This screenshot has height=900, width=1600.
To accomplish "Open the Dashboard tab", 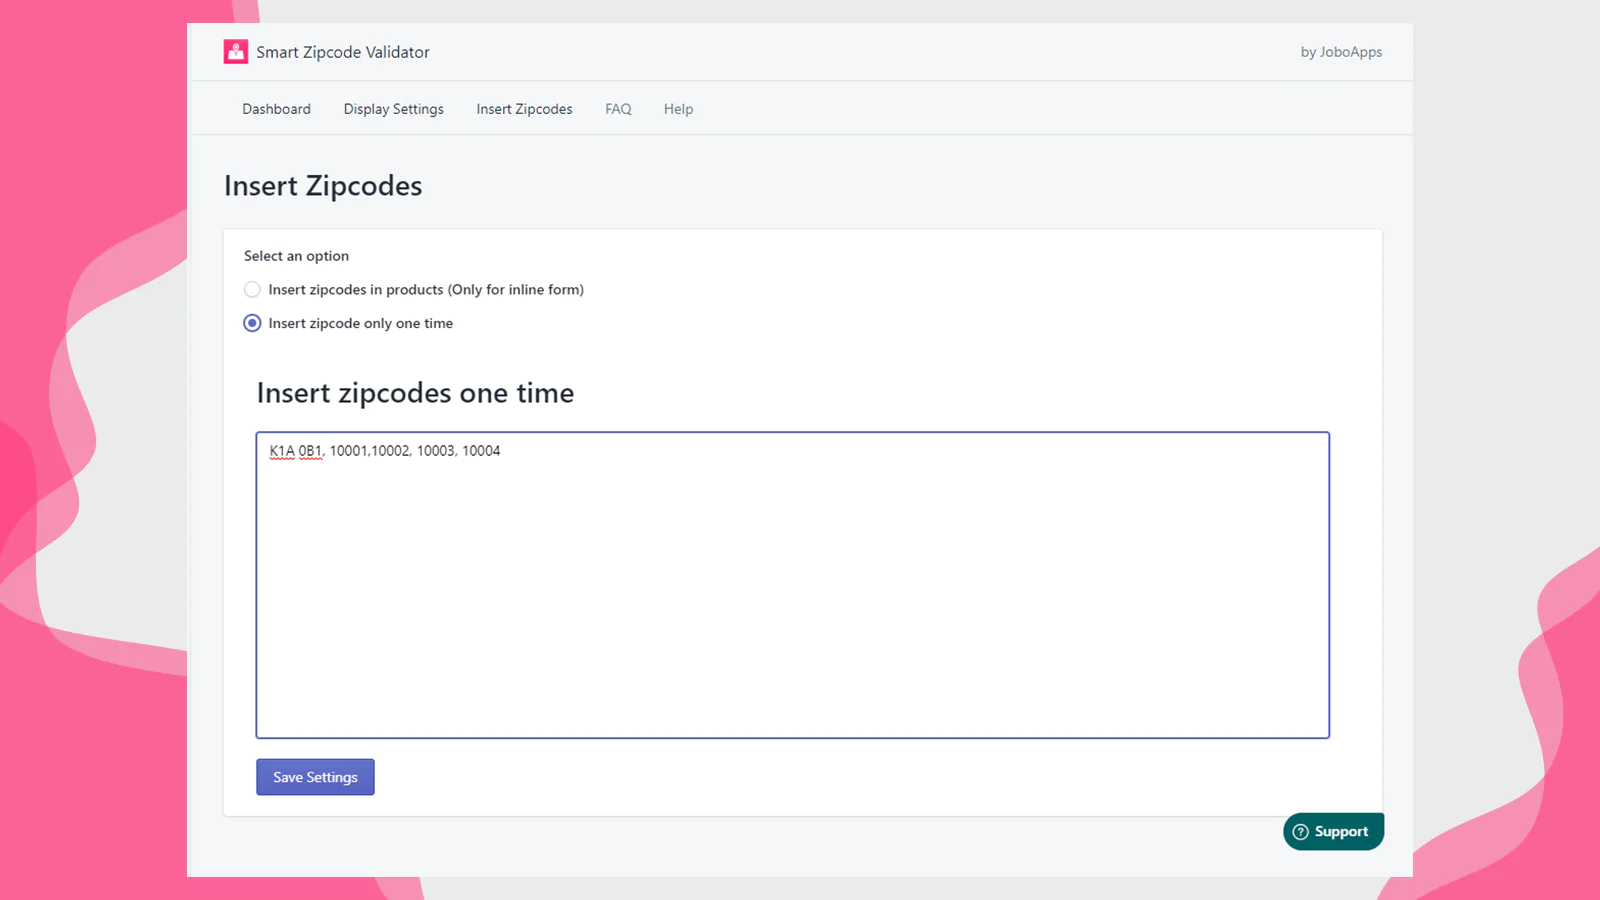I will pyautogui.click(x=276, y=109).
